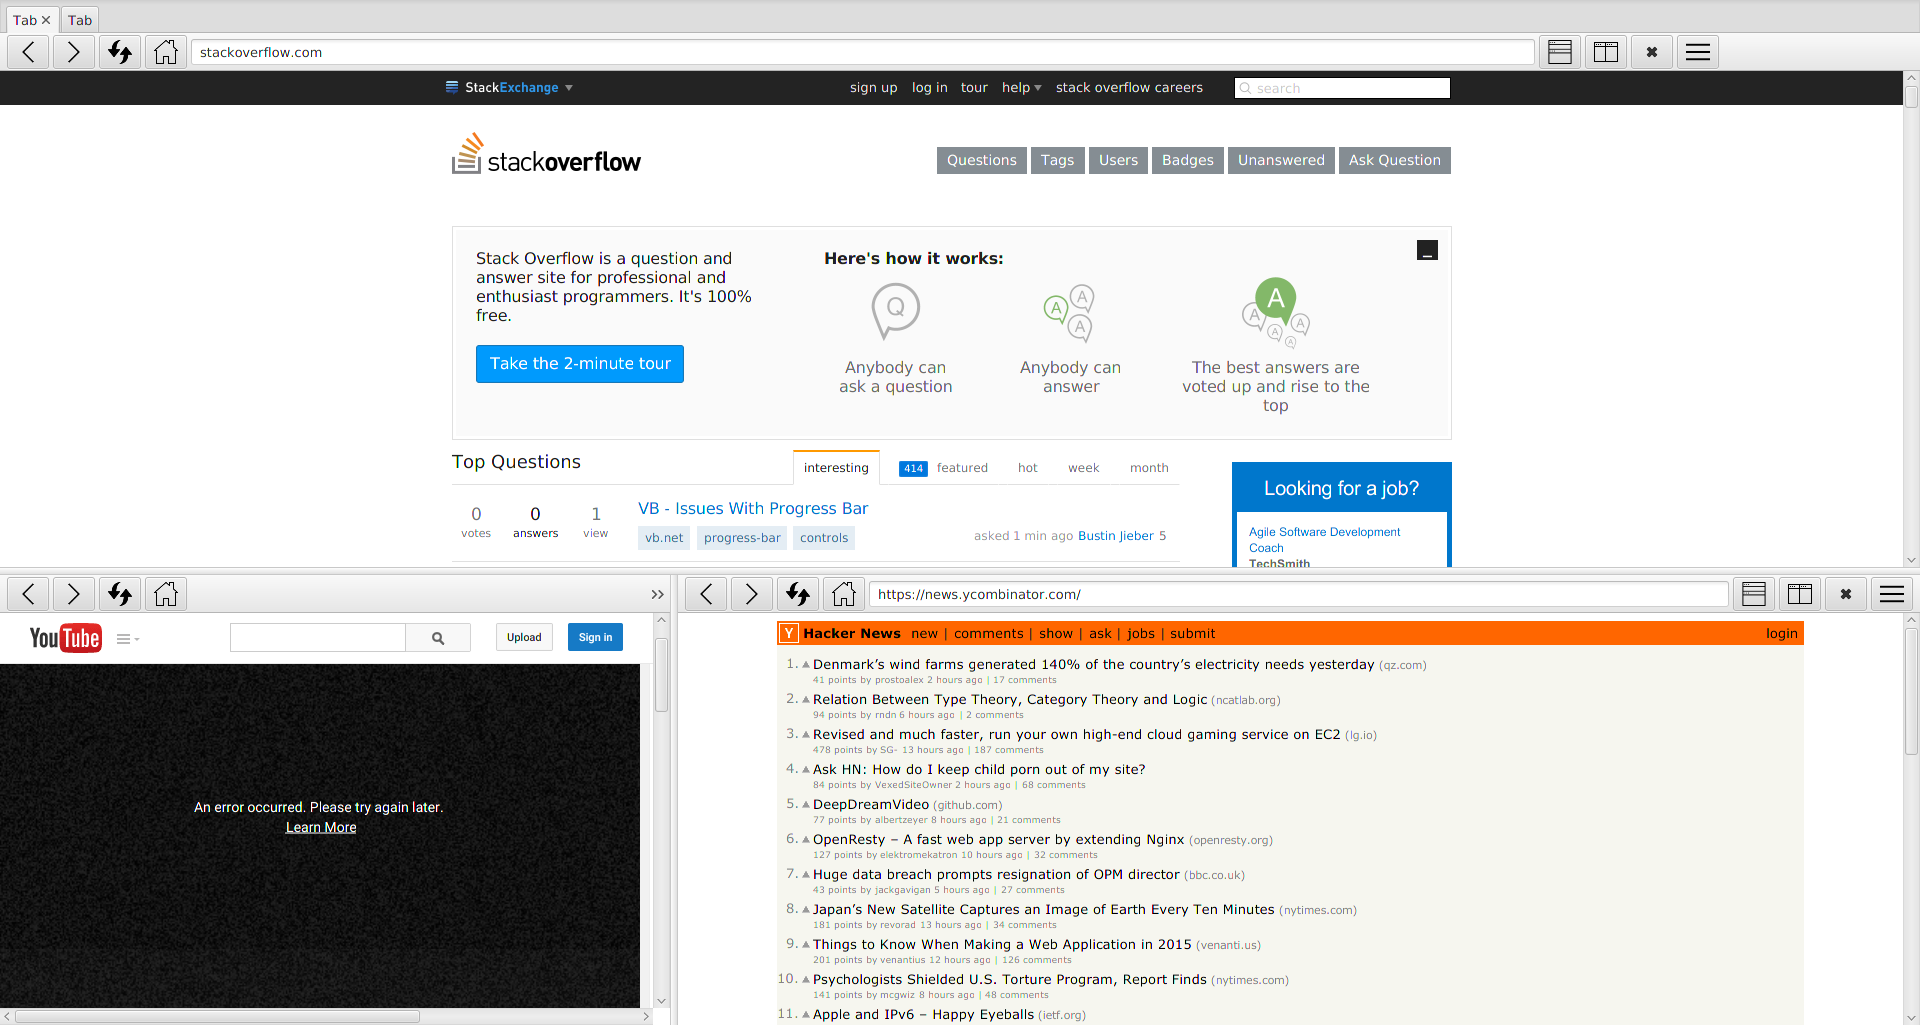Click the Ask Question button
The image size is (1920, 1025).
tap(1395, 160)
